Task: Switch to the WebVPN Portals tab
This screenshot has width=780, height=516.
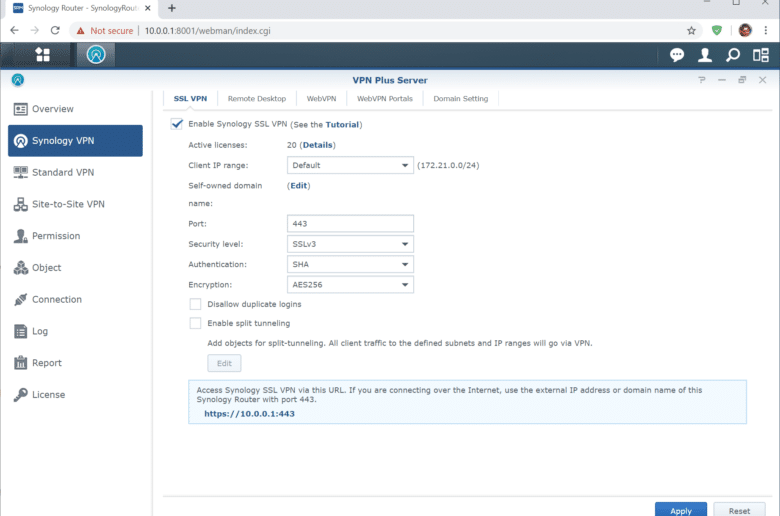Action: click(385, 99)
